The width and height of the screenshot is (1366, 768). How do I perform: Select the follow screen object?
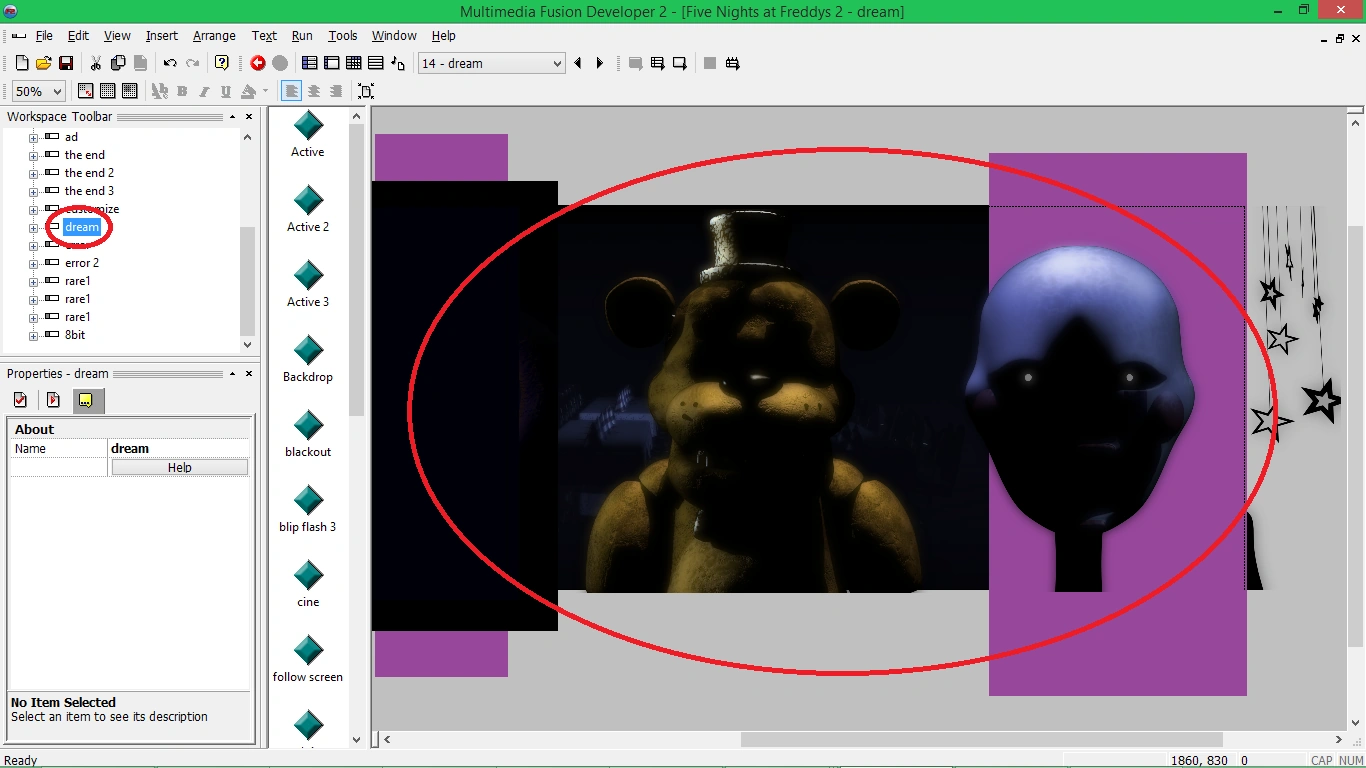click(x=308, y=660)
